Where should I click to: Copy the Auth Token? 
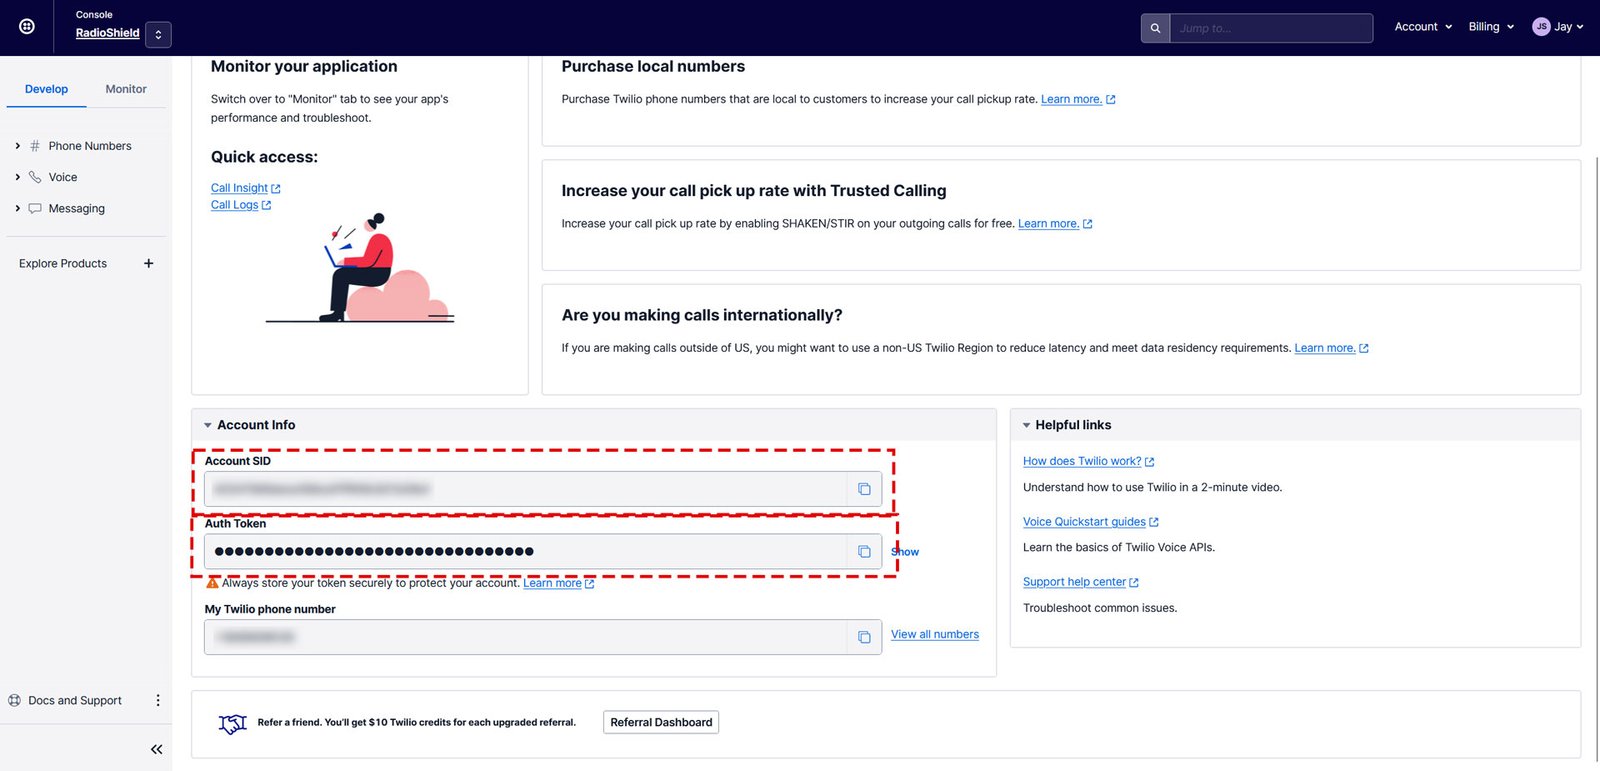coord(864,551)
